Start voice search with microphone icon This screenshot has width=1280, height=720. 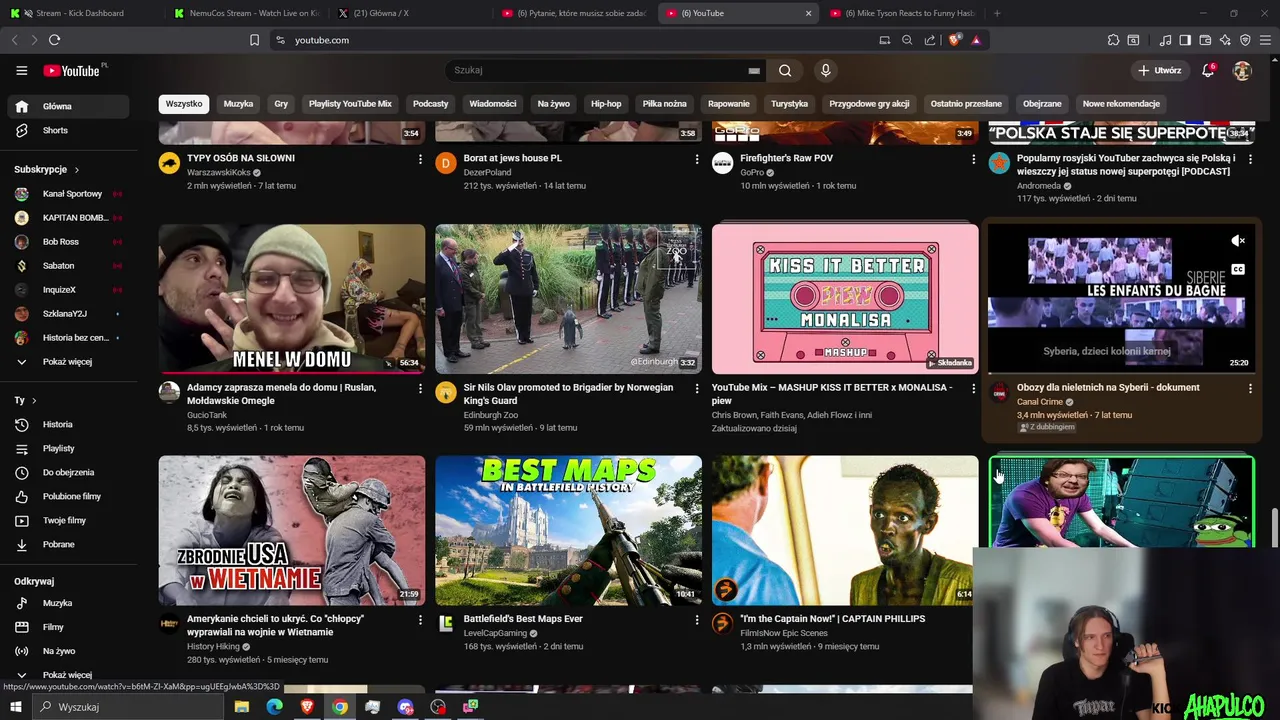coord(825,70)
